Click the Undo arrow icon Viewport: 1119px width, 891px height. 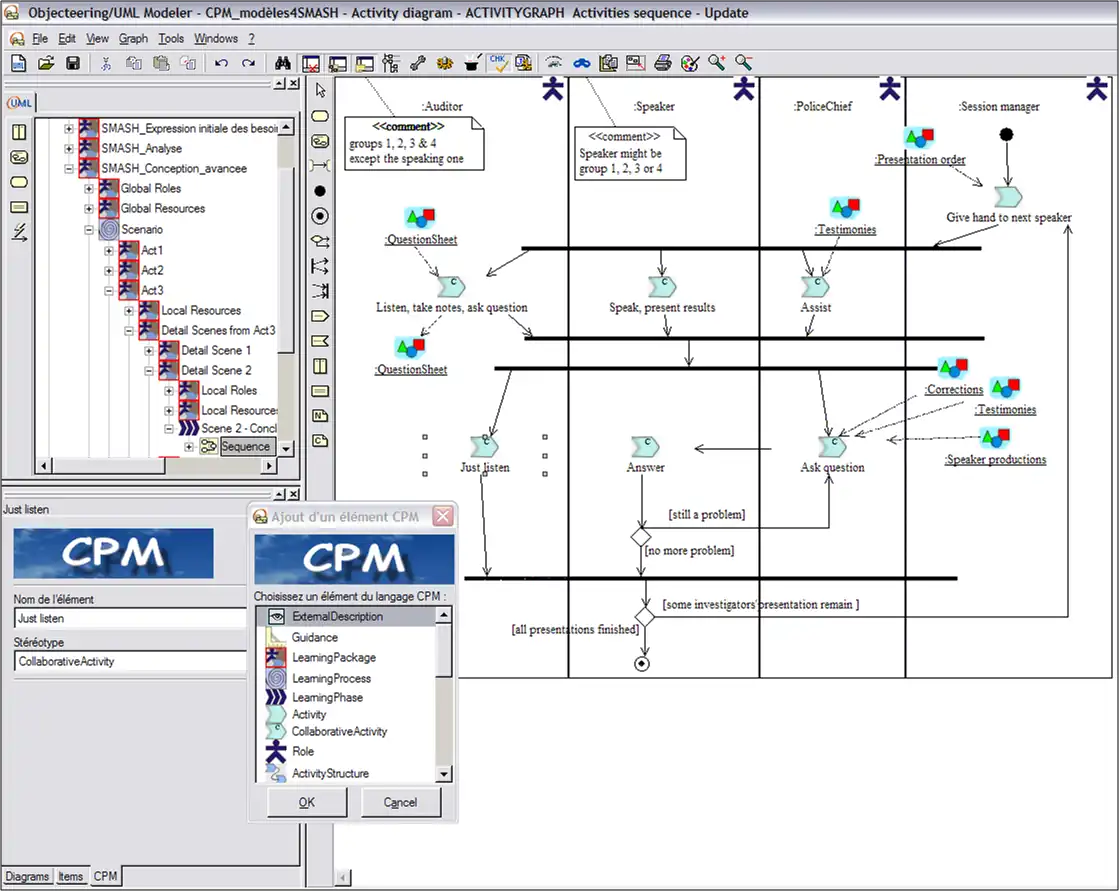pos(221,63)
